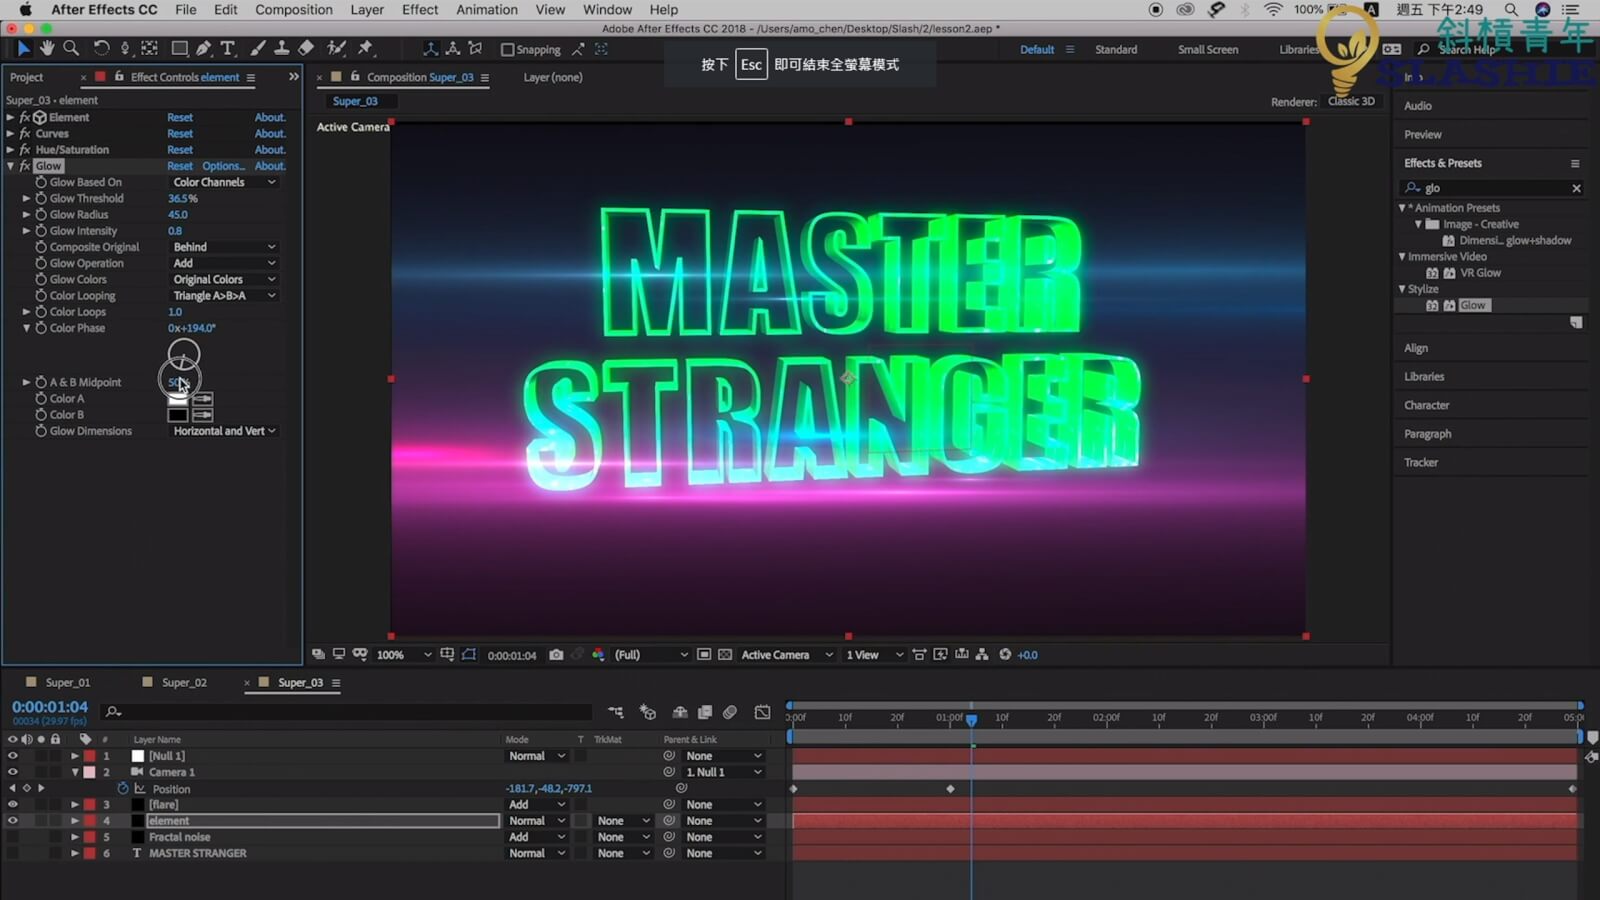Select the Rectangle shape tool
Image resolution: width=1600 pixels, height=900 pixels.
(x=179, y=48)
